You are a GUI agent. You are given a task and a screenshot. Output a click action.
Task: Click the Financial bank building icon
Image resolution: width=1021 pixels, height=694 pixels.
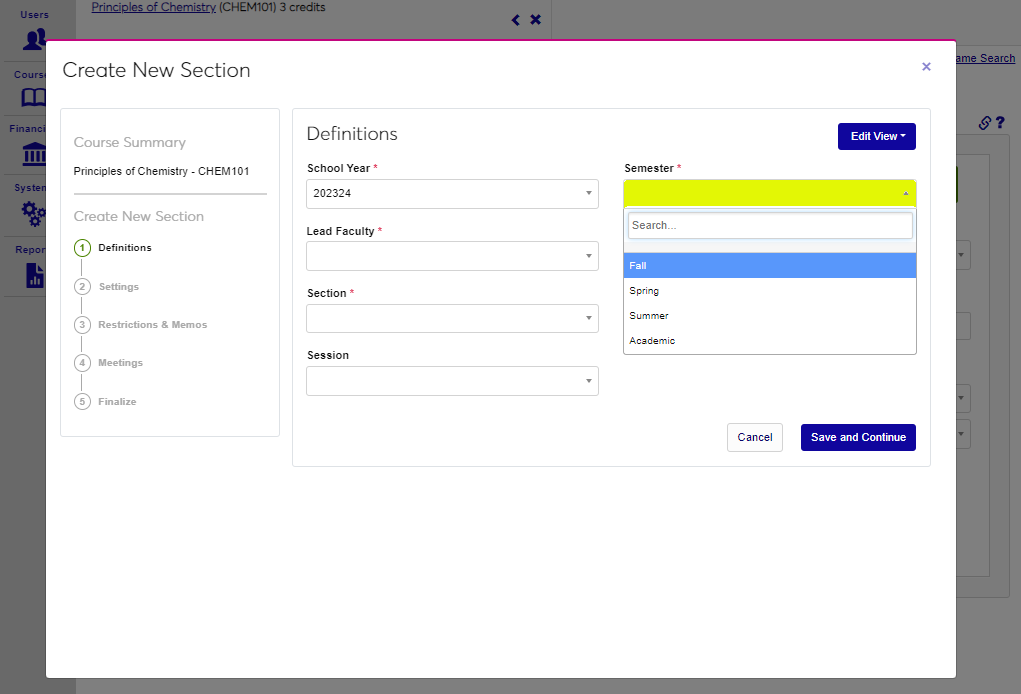[34, 155]
